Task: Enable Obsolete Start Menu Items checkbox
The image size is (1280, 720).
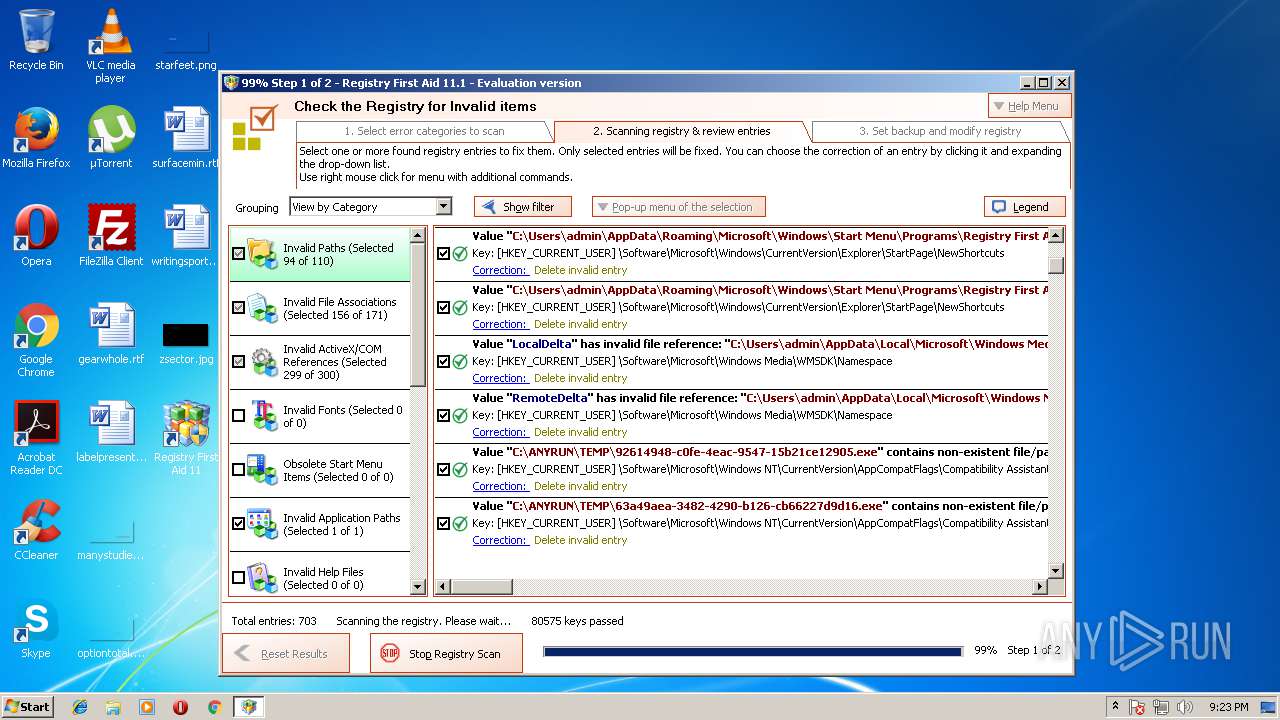Action: click(238, 470)
